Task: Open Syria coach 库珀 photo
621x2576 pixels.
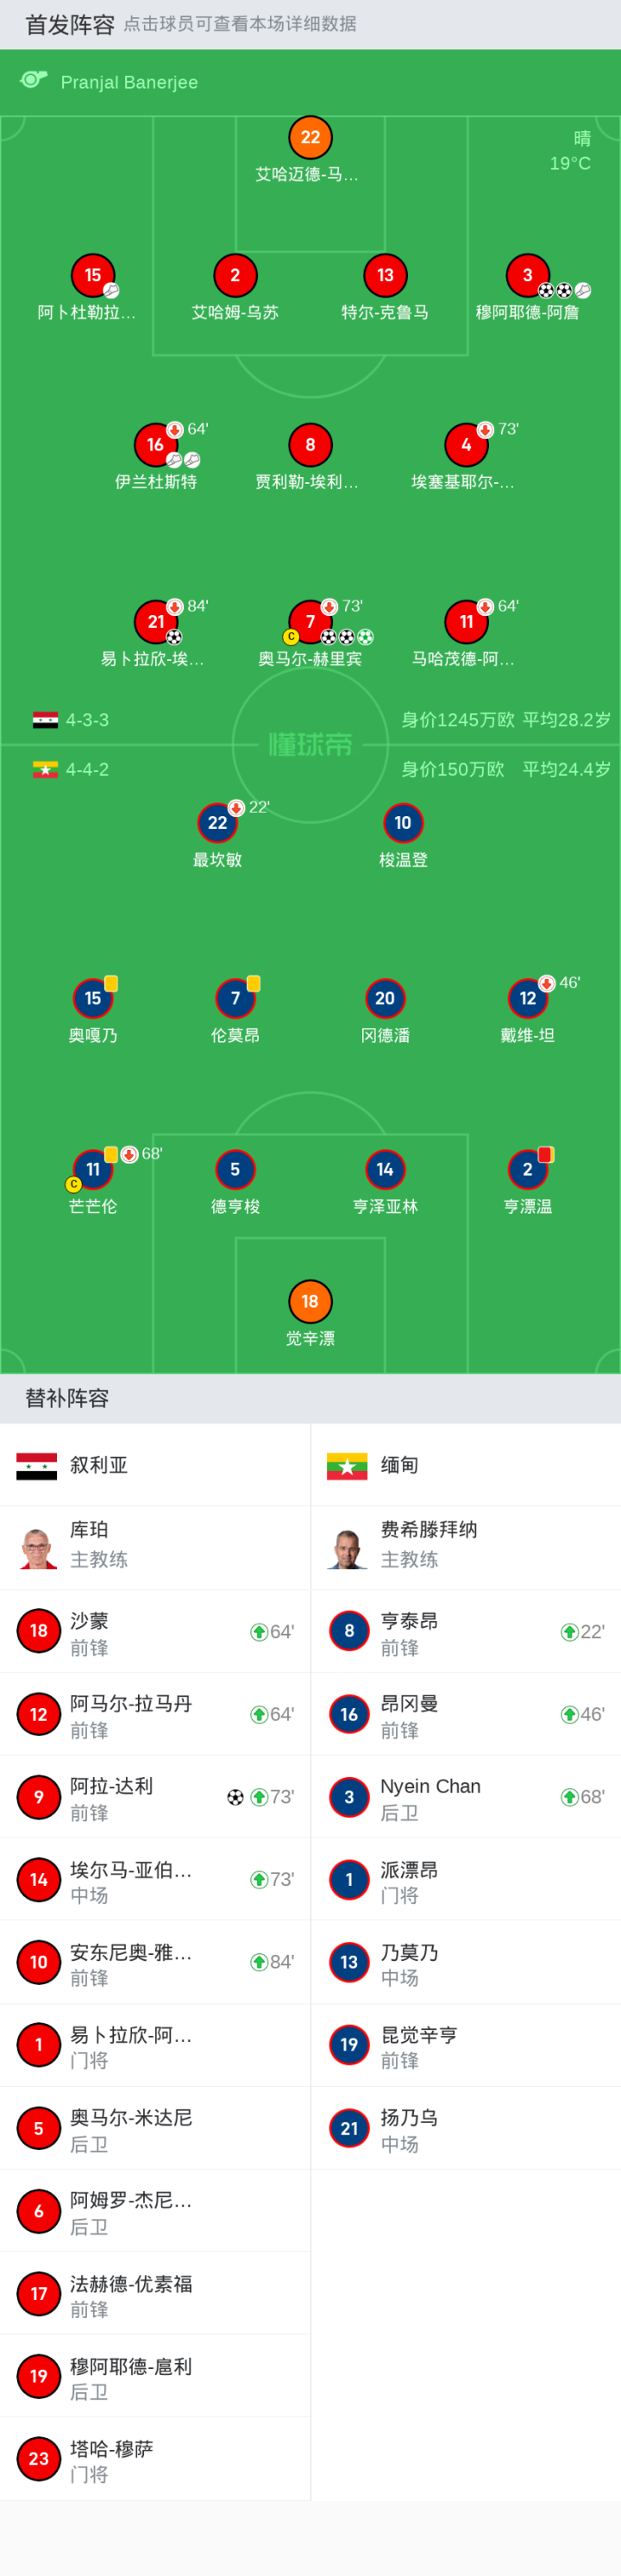Action: [x=38, y=1547]
